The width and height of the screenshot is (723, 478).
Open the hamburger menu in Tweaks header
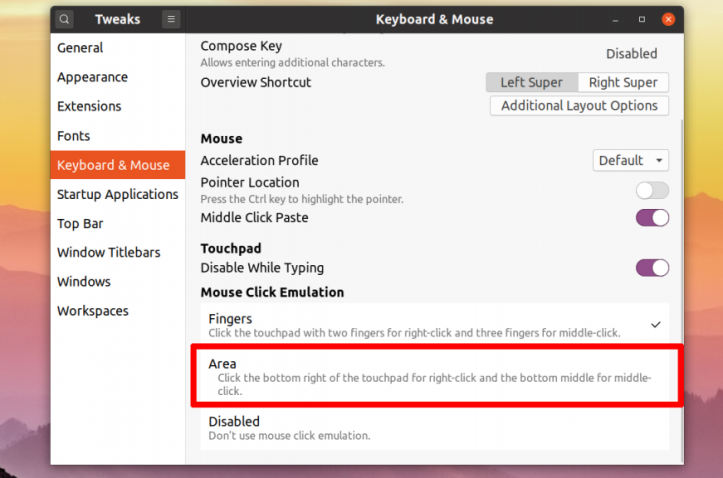[171, 19]
